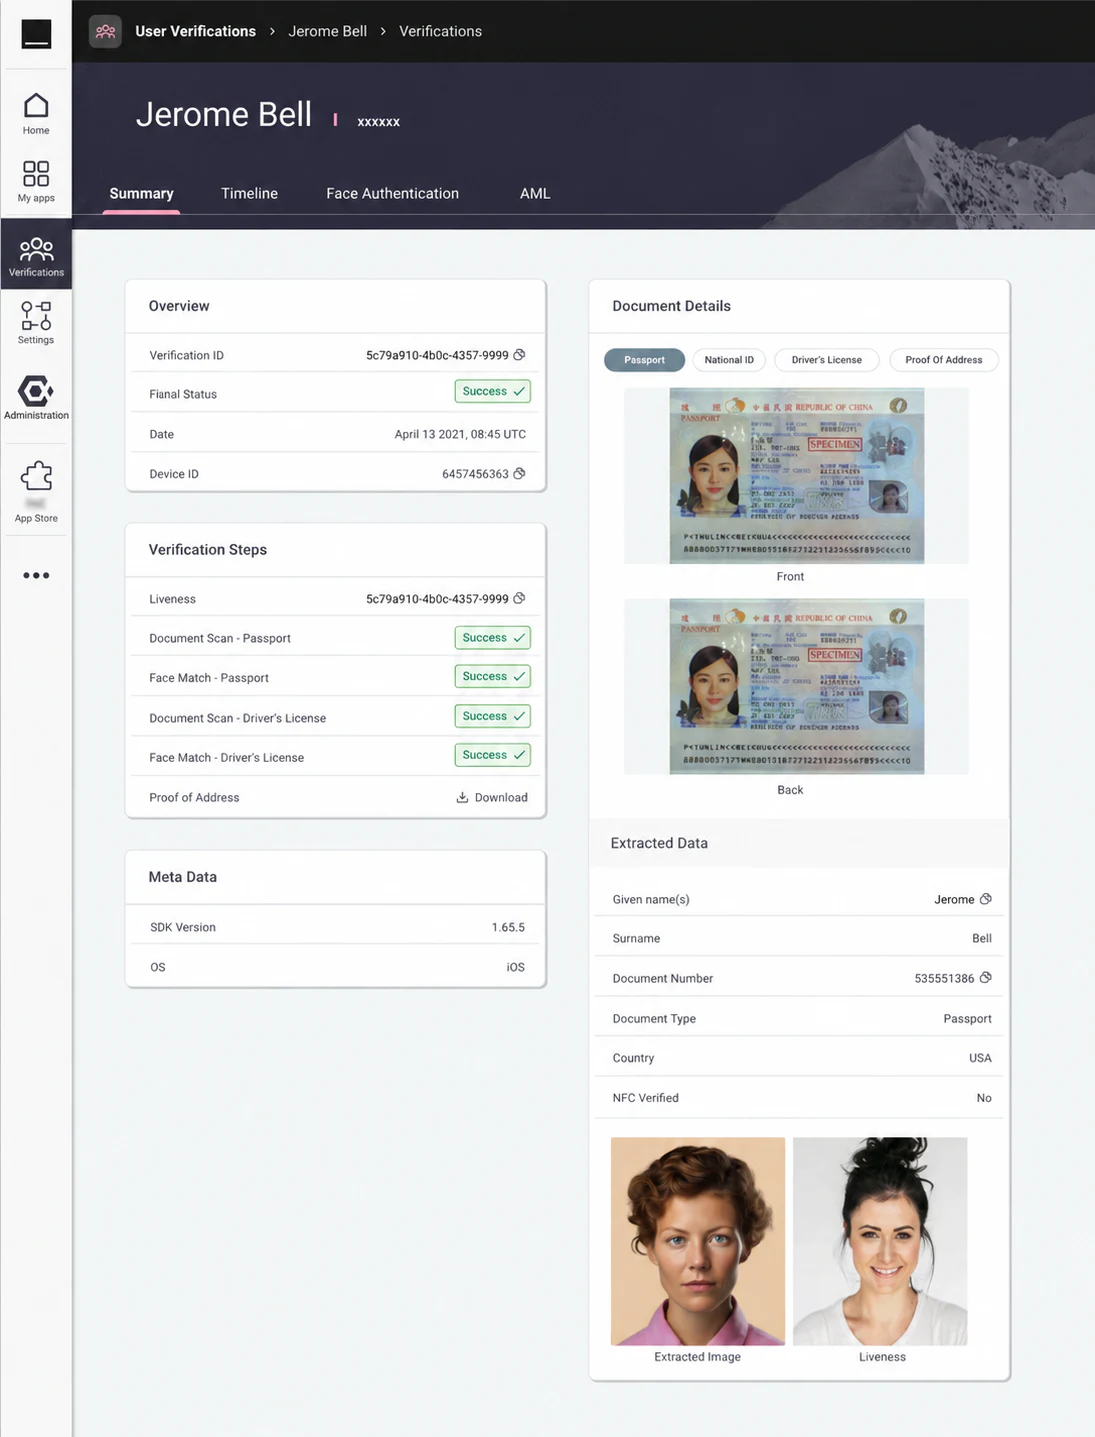Open Home in the sidebar
This screenshot has width=1095, height=1437.
(36, 114)
